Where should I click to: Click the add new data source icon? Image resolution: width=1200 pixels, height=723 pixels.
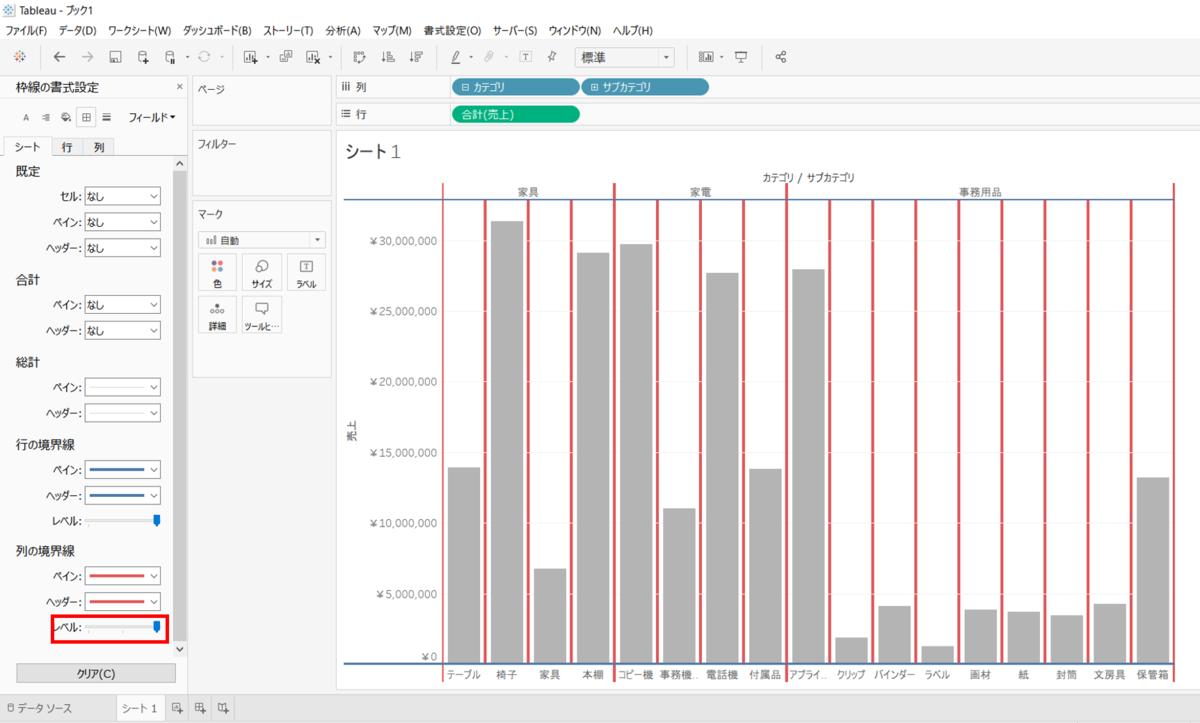(143, 57)
